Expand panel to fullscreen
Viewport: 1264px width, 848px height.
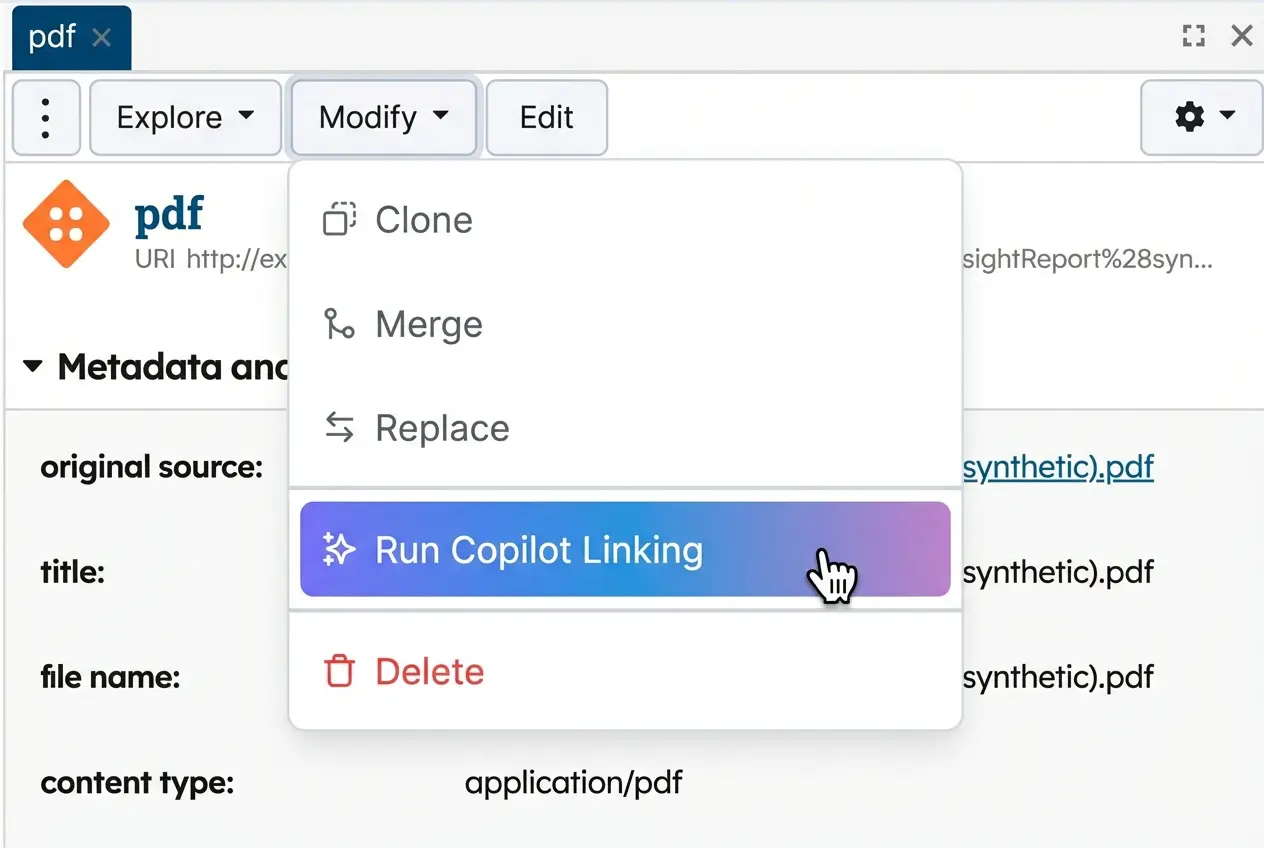click(x=1193, y=37)
